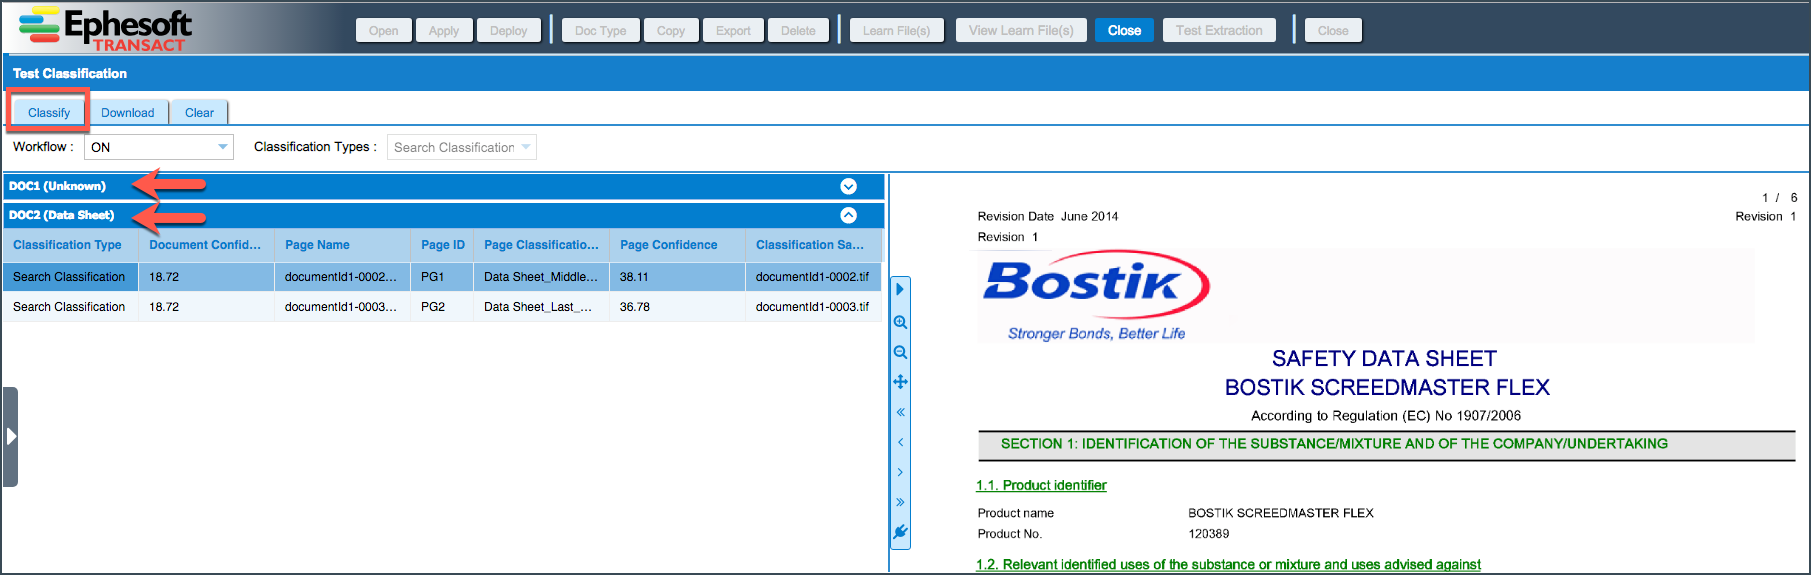Image resolution: width=1811 pixels, height=575 pixels.
Task: Click the play arrow in viewer toolbar
Action: click(x=900, y=289)
